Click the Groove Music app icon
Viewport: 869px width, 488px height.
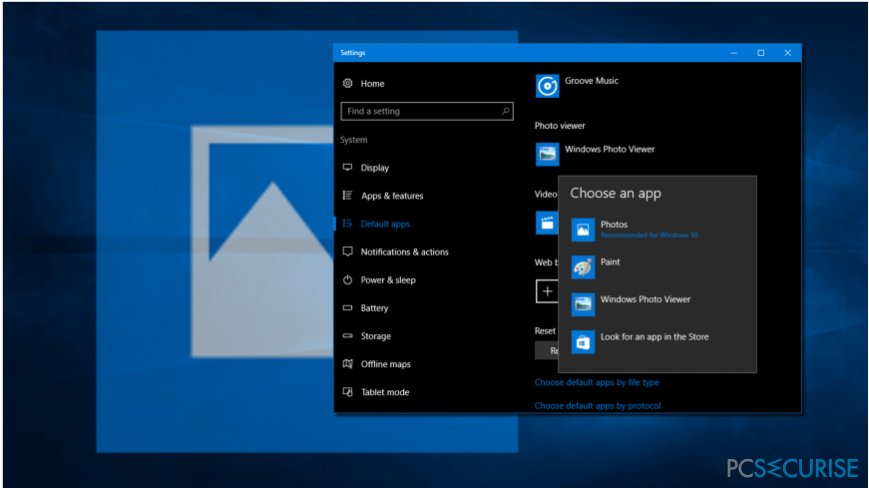547,86
